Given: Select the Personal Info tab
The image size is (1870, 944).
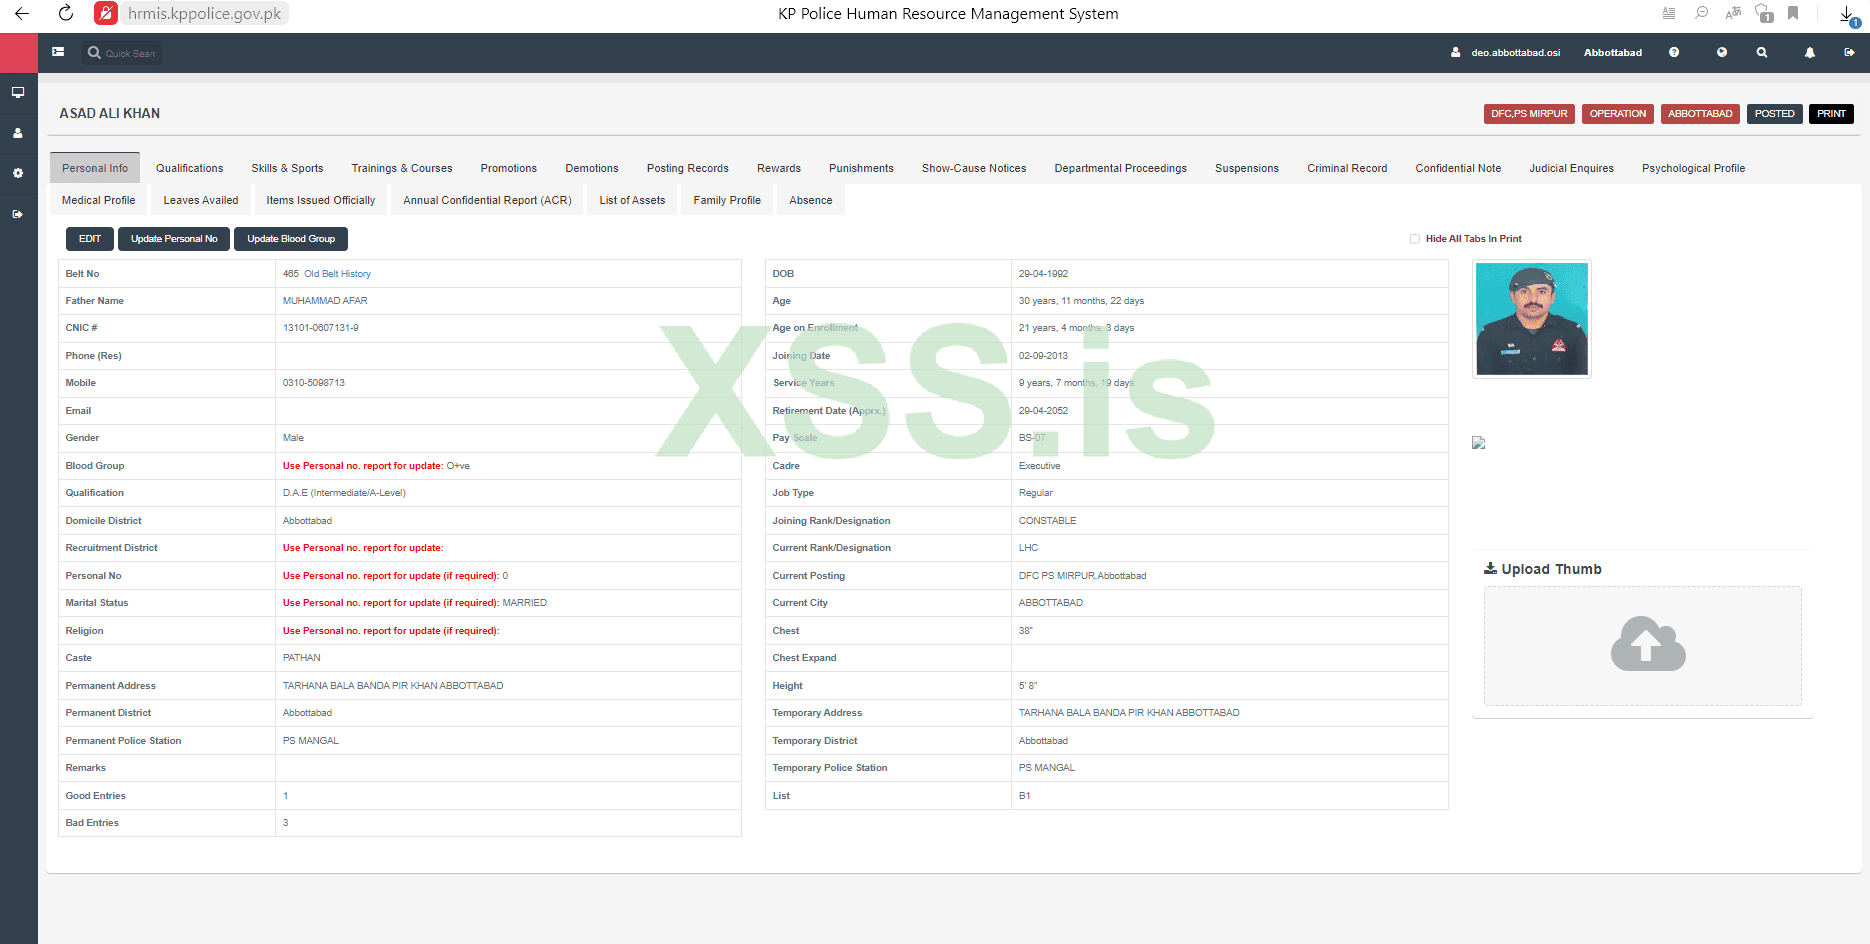Looking at the screenshot, I should click(x=95, y=168).
